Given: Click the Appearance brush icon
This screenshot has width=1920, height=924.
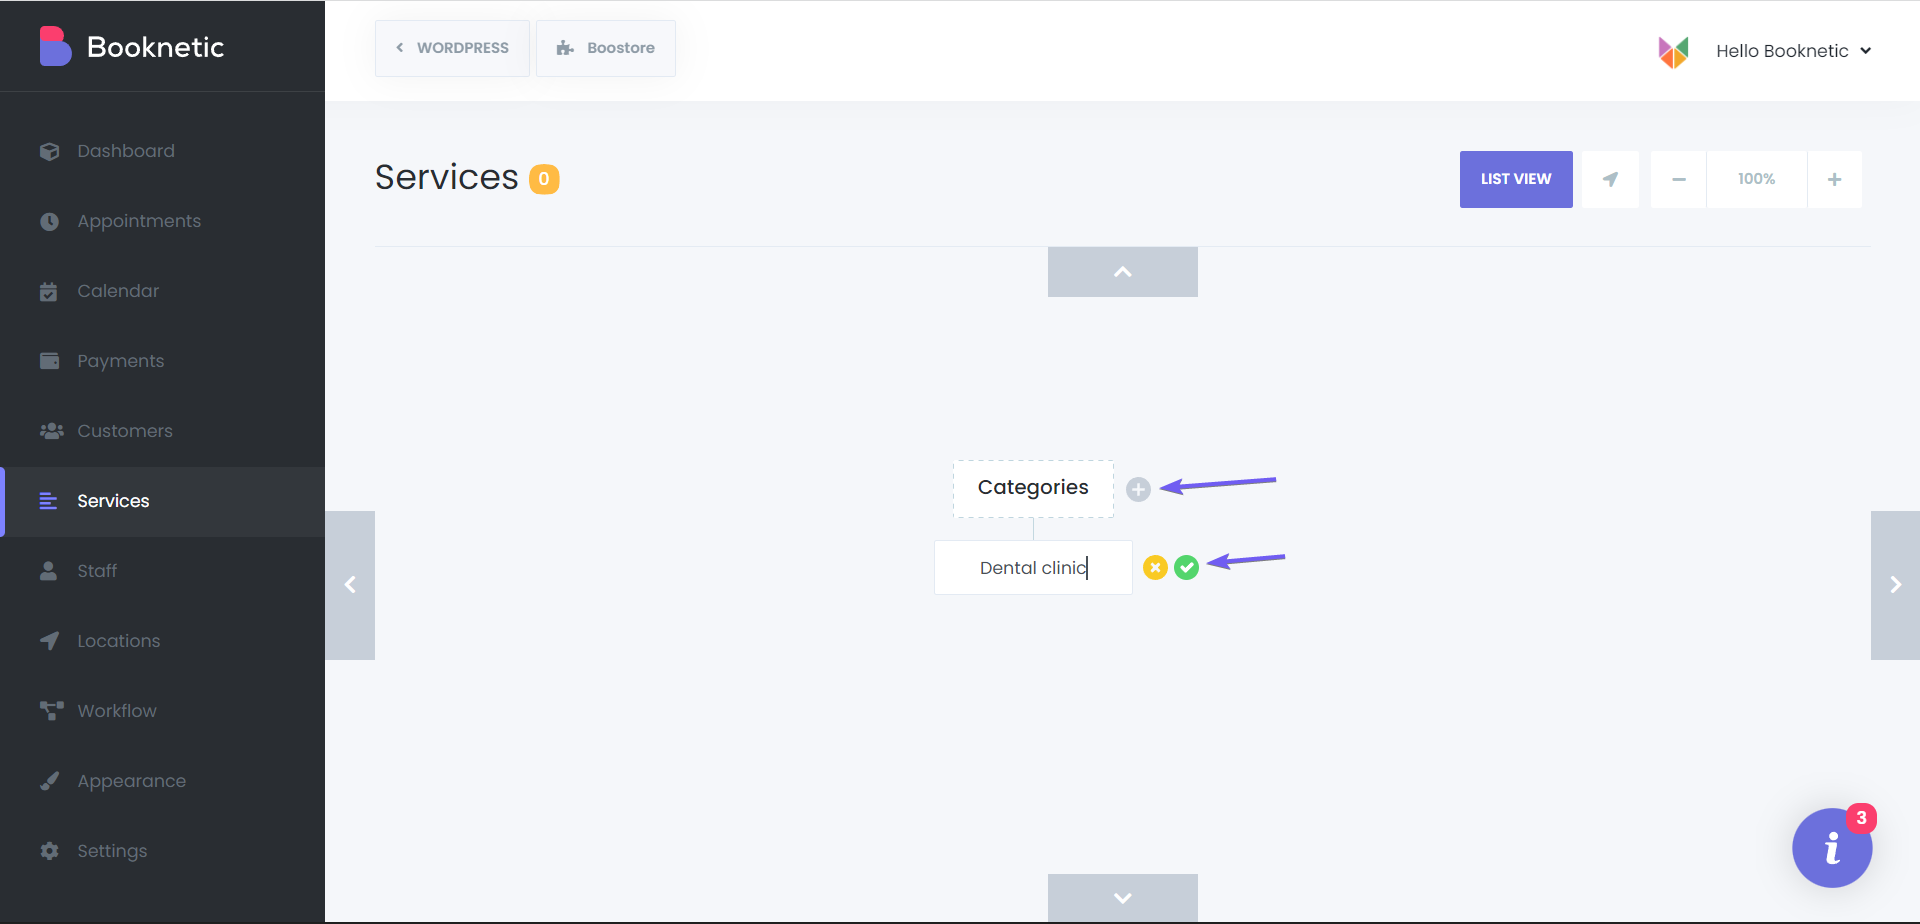Looking at the screenshot, I should click(49, 781).
